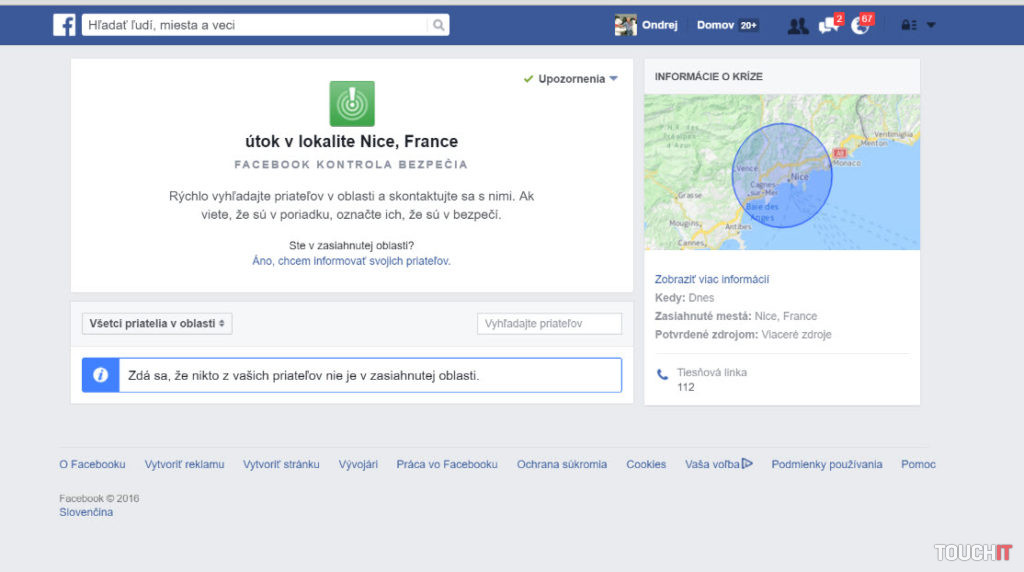Open Zobraziť viac informácií link
1024x572 pixels.
click(712, 280)
